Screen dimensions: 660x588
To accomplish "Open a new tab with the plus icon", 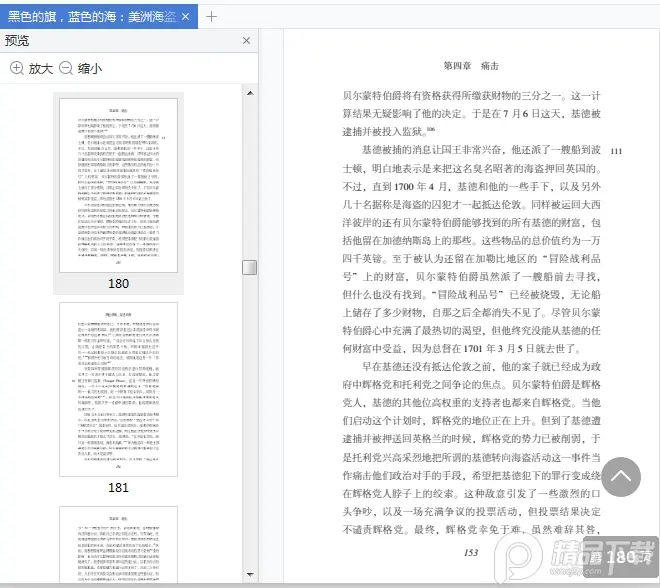I will click(x=211, y=17).
